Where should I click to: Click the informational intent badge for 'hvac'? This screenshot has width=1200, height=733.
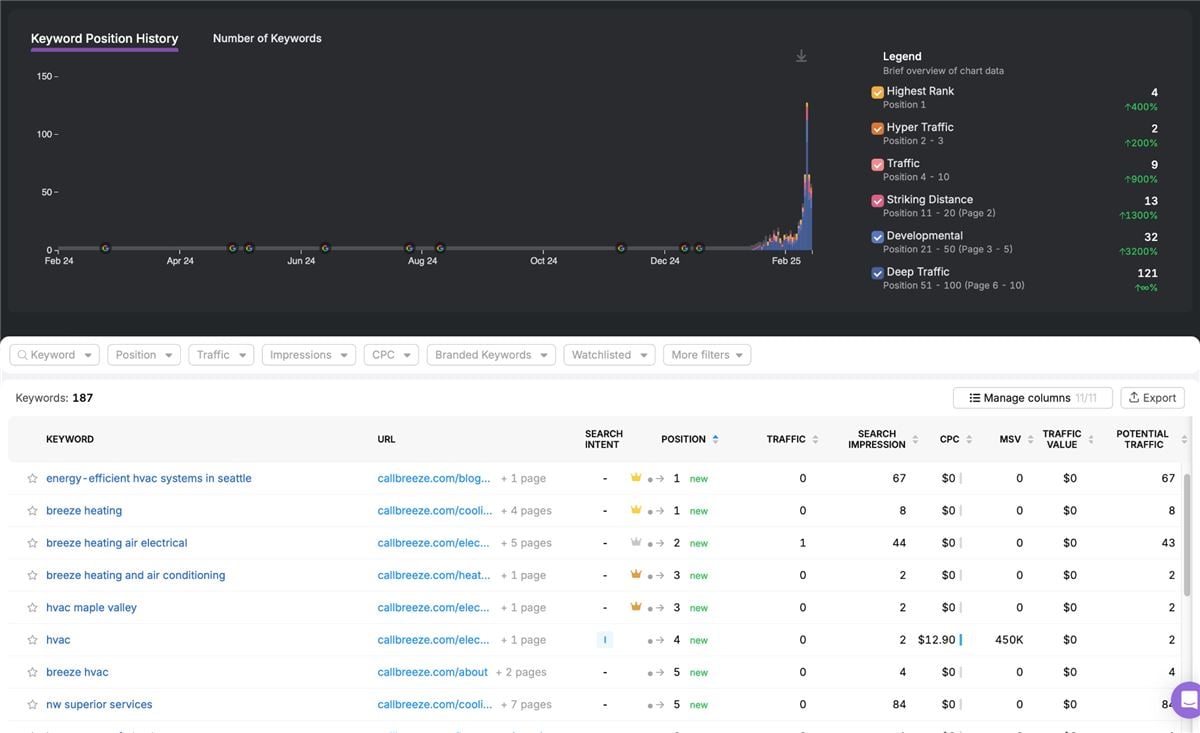pyautogui.click(x=604, y=640)
